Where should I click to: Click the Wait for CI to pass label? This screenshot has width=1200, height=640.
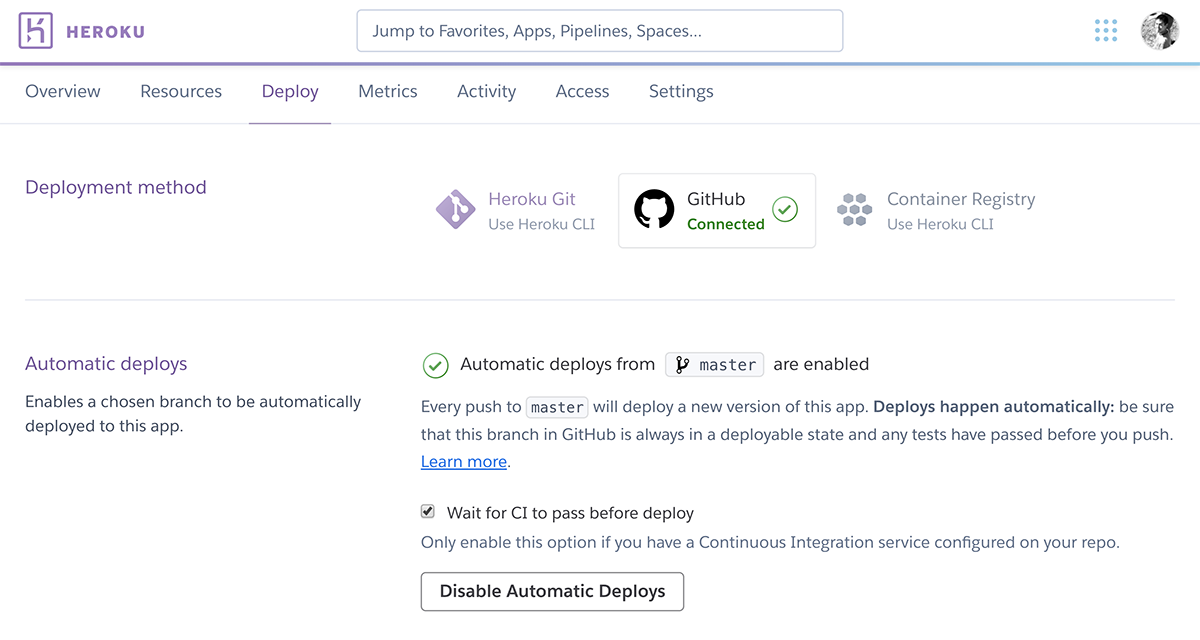570,513
